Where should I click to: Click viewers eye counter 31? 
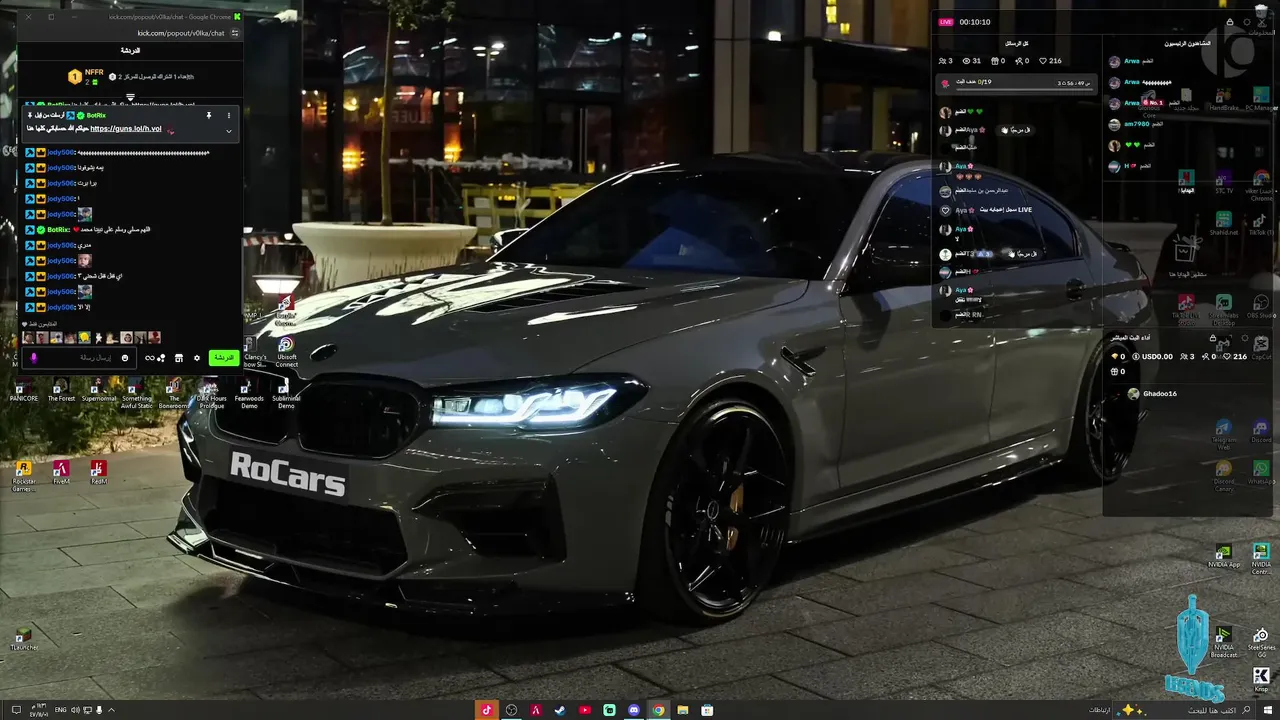(x=972, y=61)
